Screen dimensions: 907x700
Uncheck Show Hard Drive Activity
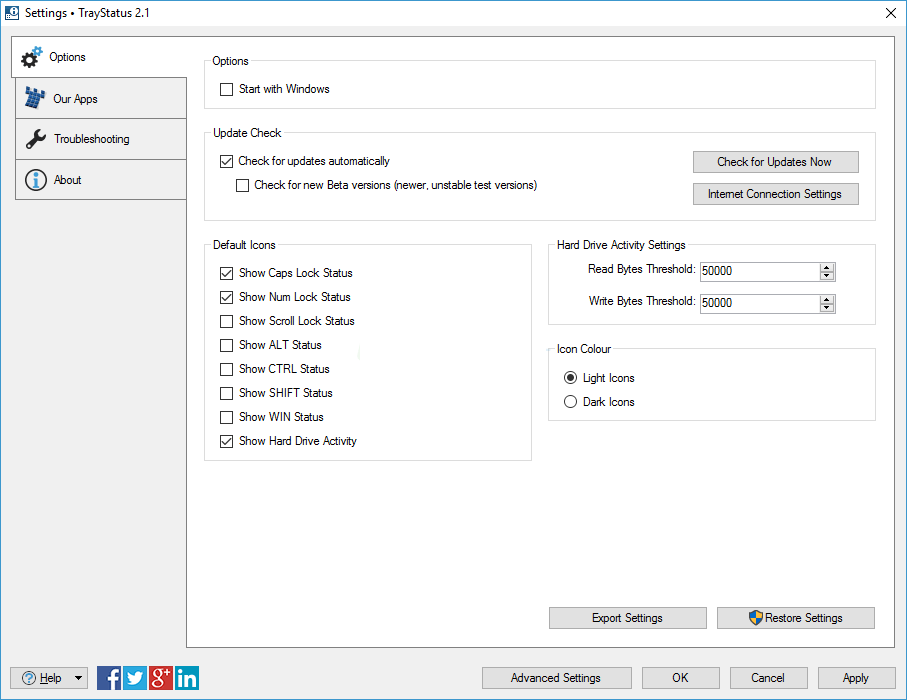[226, 441]
